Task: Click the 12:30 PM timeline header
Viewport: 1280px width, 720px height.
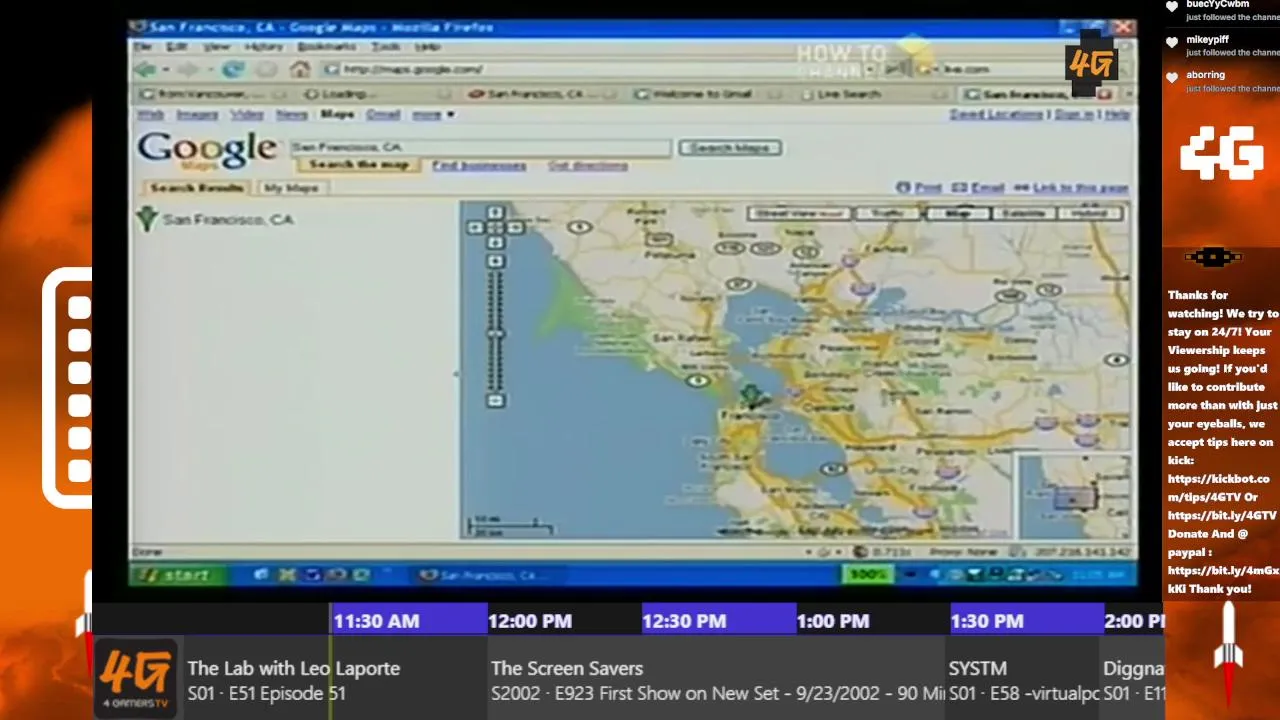Action: tap(718, 621)
